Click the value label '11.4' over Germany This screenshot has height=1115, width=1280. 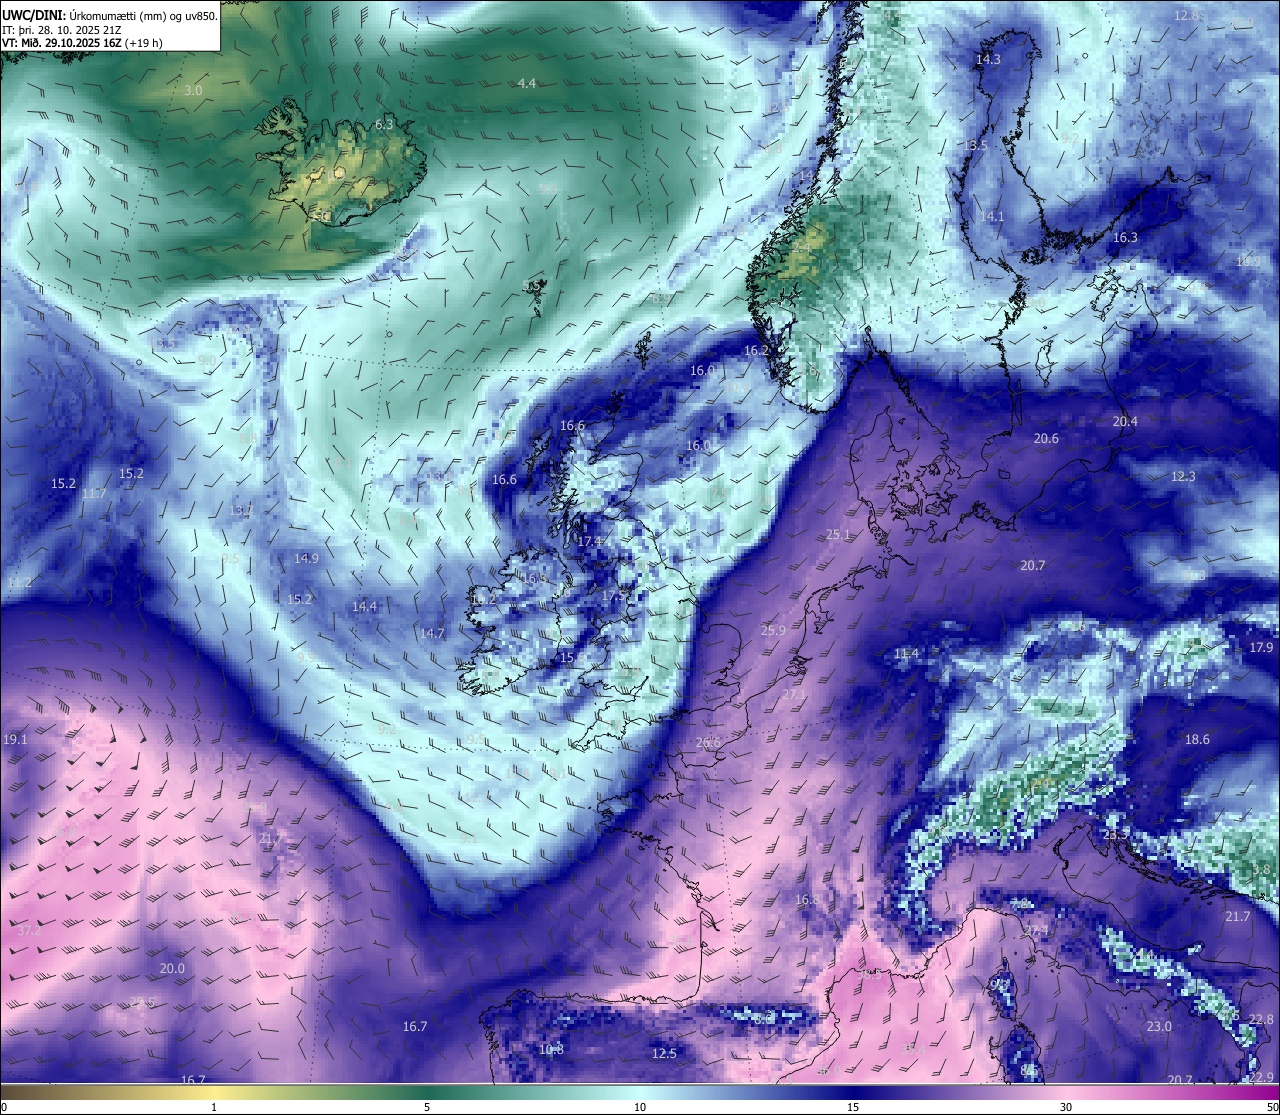[906, 654]
